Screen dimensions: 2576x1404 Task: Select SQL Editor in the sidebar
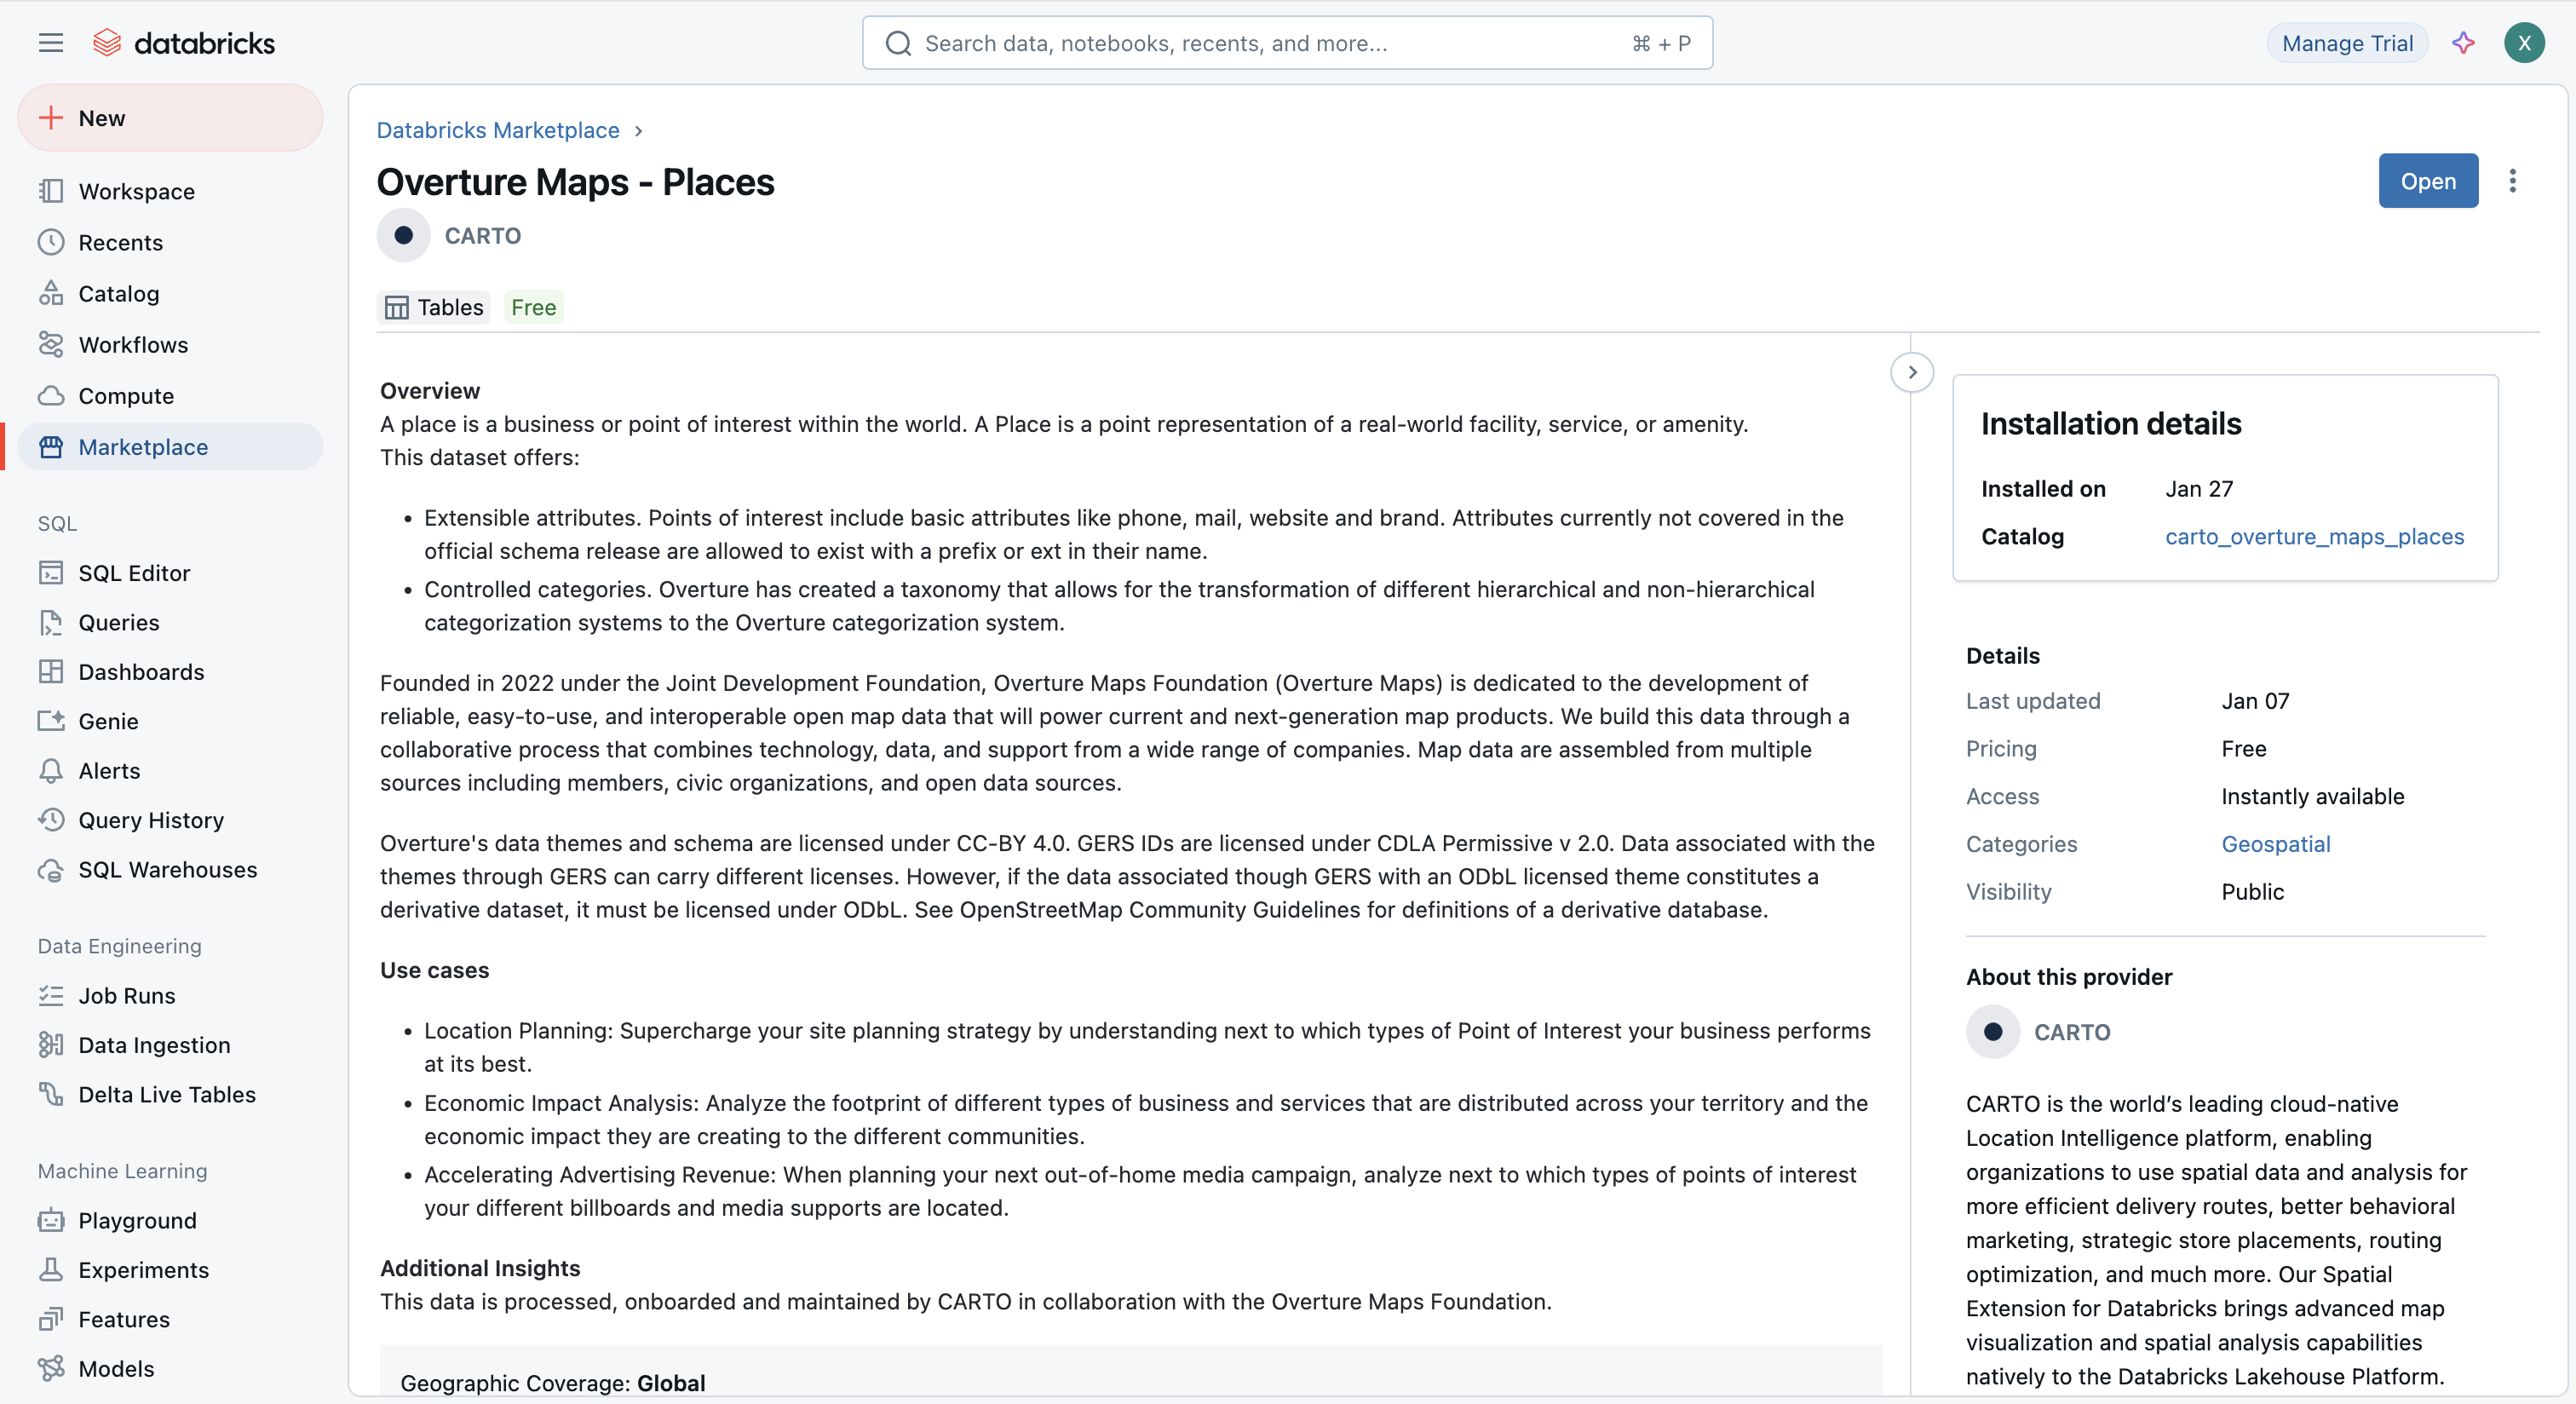pyautogui.click(x=170, y=573)
